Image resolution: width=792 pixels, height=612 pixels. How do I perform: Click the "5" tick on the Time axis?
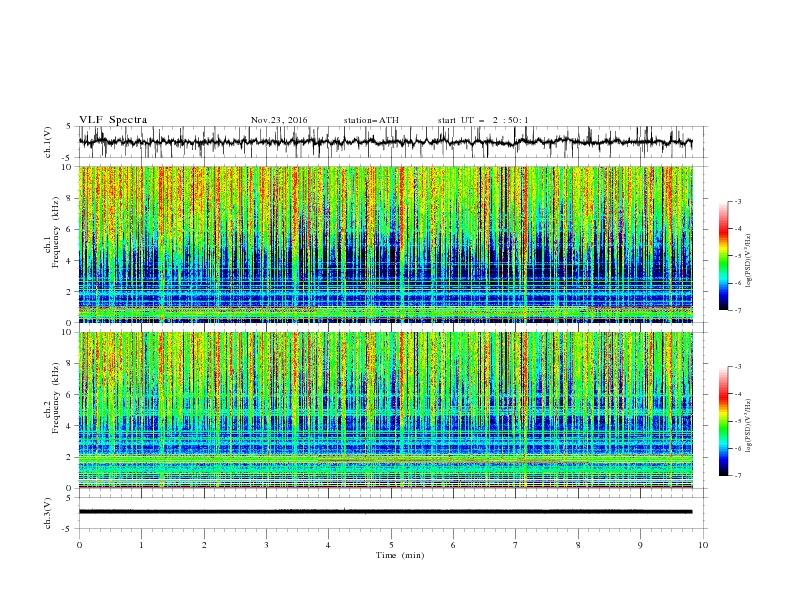[391, 545]
